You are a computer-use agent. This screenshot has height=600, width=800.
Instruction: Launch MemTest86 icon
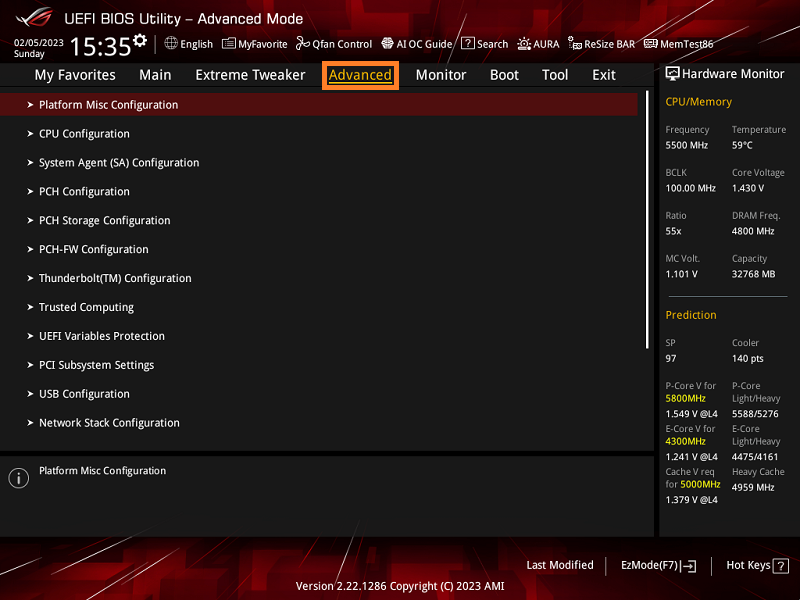651,44
